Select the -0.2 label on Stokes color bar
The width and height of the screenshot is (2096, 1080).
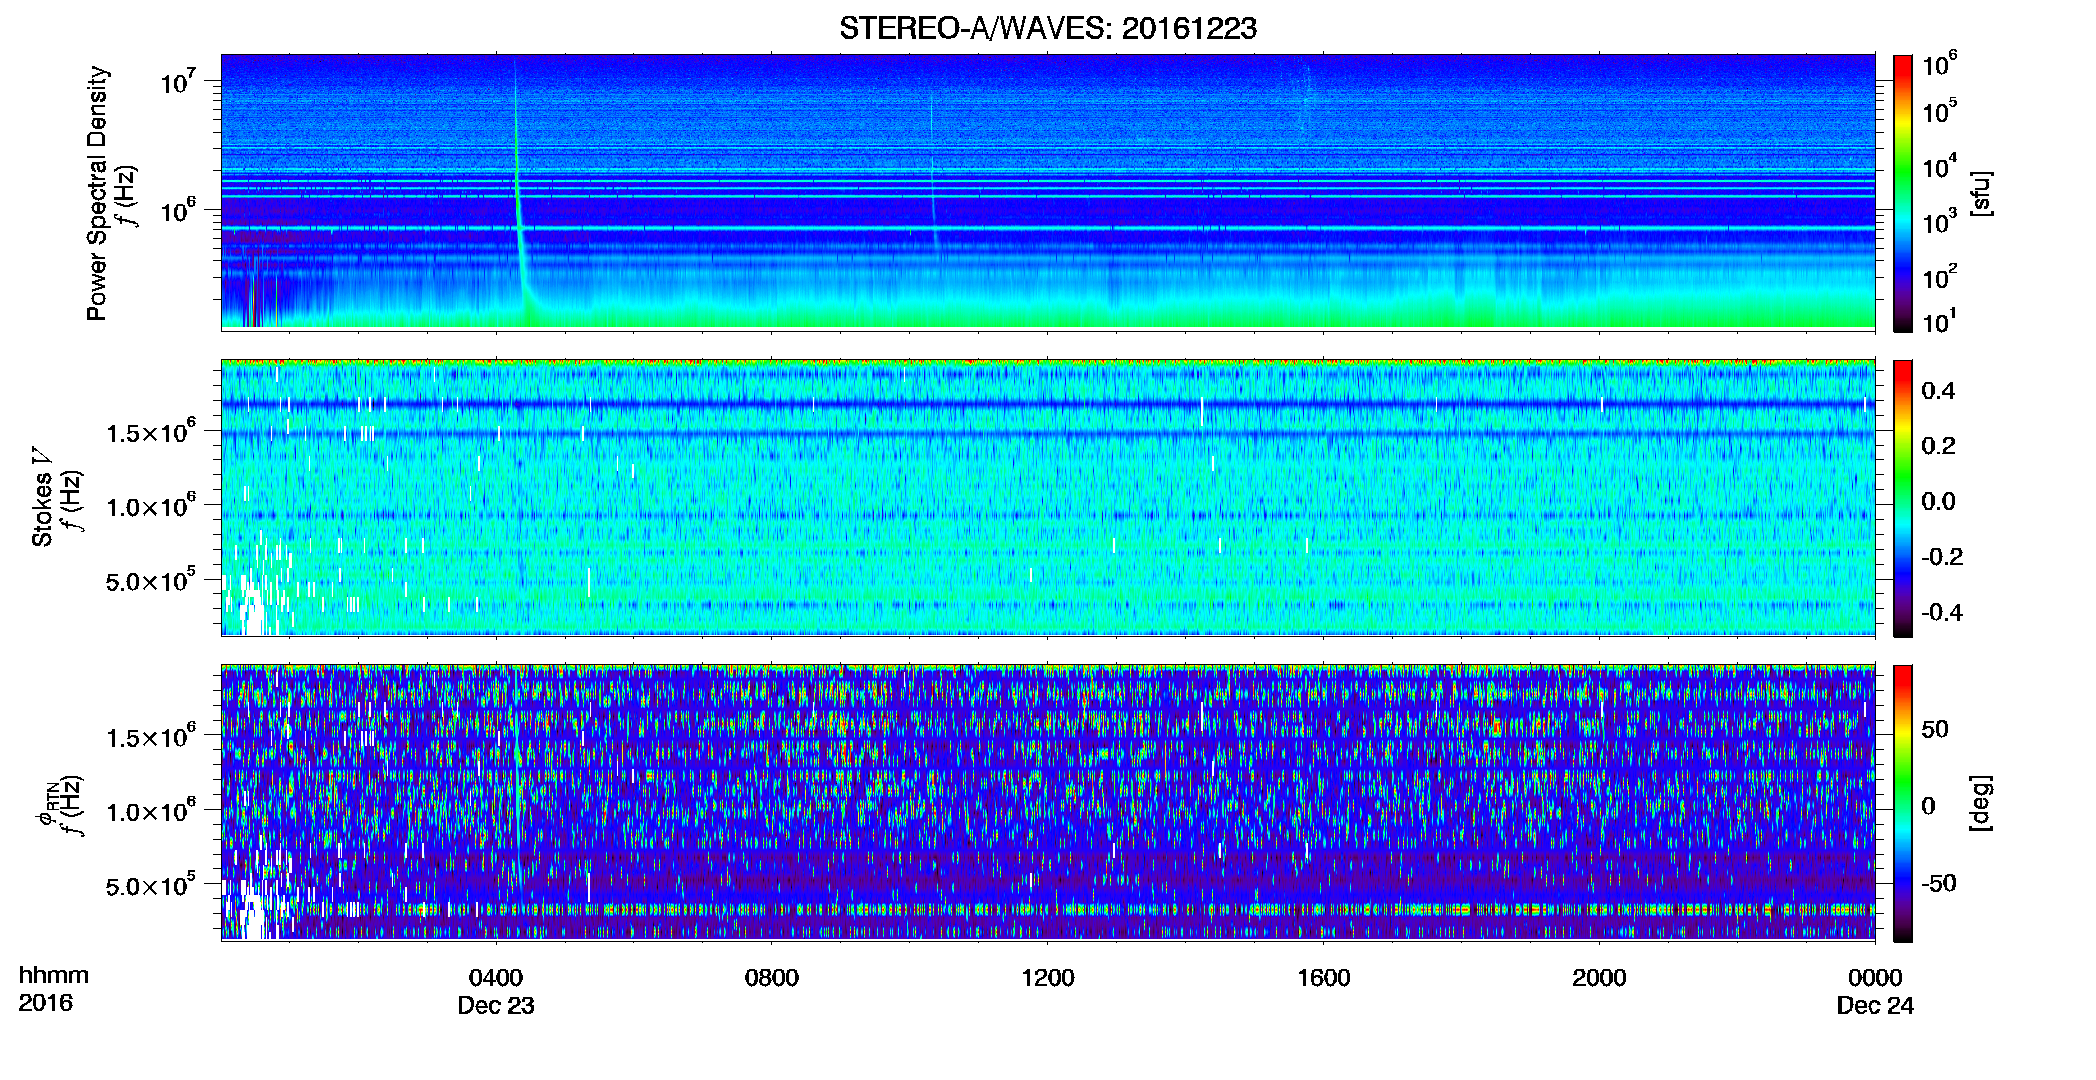click(1942, 557)
